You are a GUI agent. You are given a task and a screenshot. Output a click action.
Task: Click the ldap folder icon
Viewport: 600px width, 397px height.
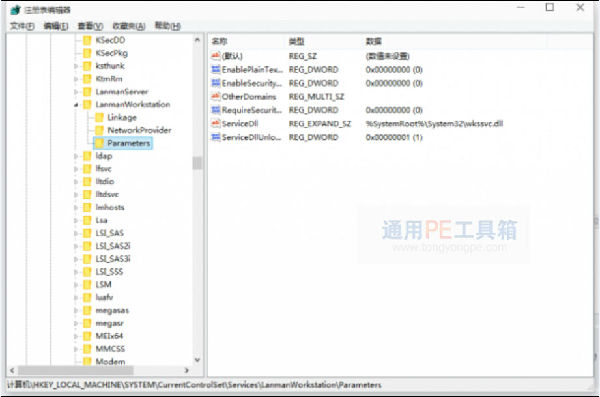87,156
